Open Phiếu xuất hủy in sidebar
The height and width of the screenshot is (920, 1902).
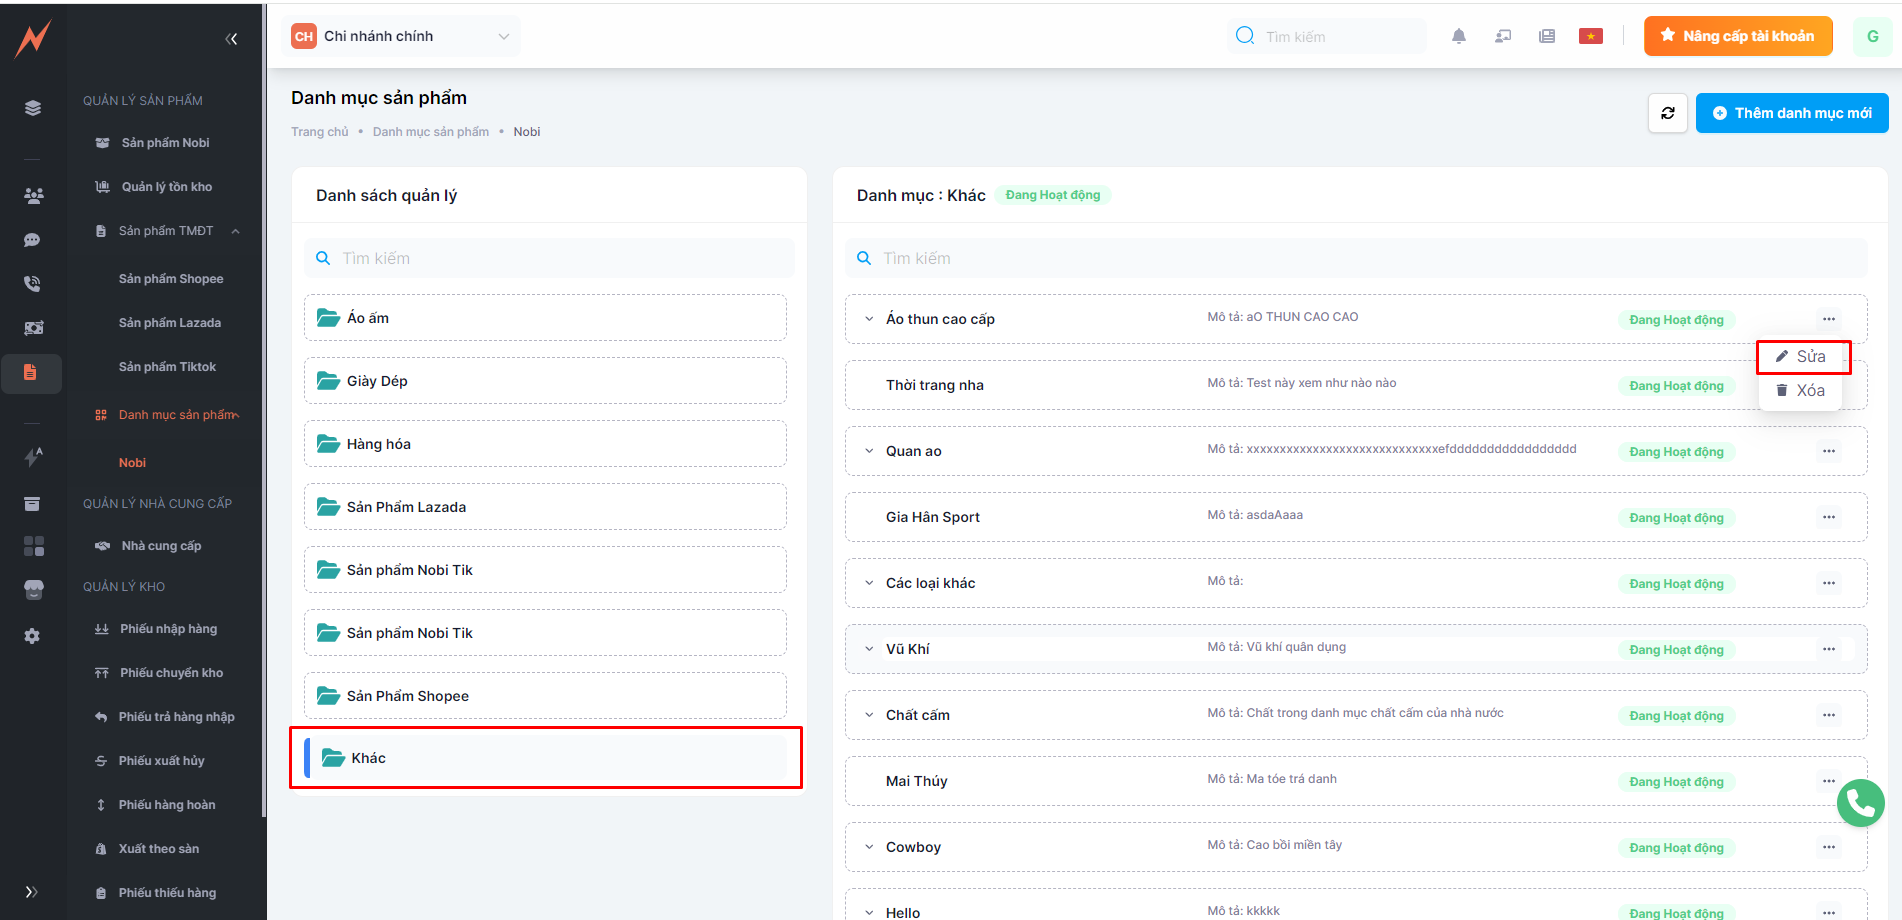[x=161, y=761]
